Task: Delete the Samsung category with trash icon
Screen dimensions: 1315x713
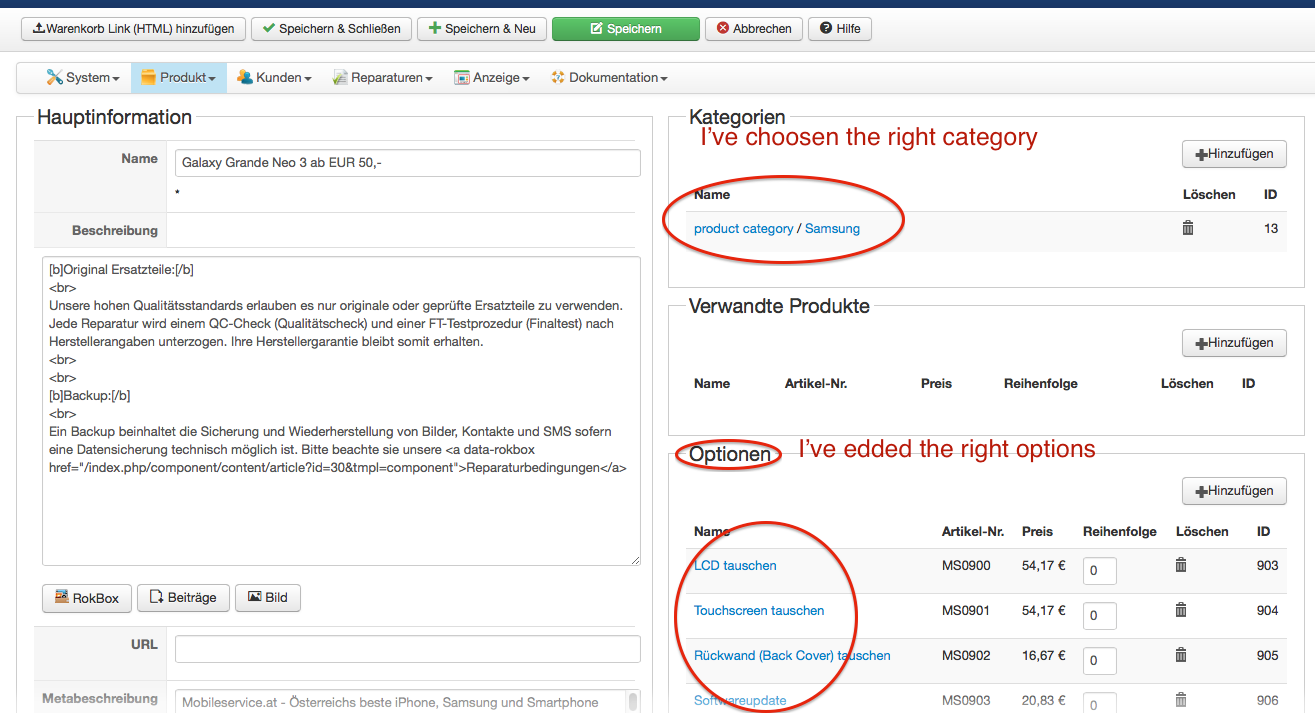Action: click(1188, 228)
